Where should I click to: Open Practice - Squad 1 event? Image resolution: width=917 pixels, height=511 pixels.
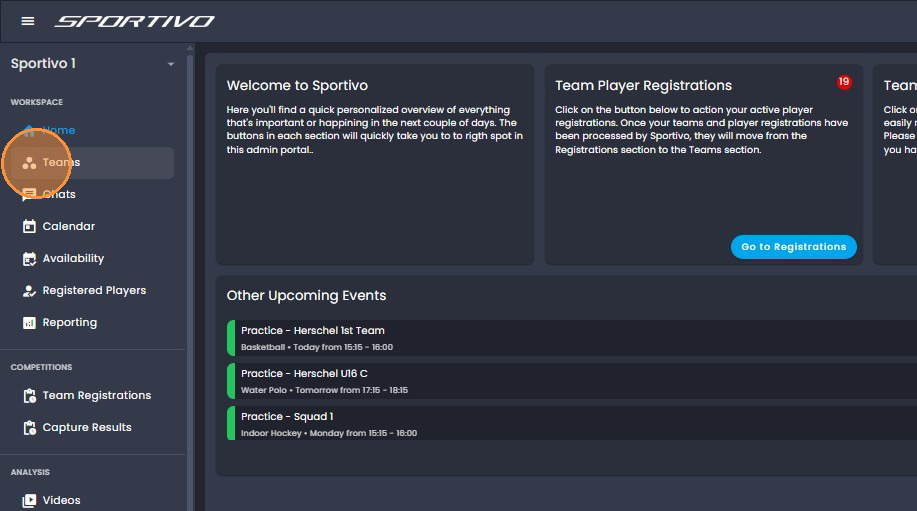click(x=572, y=424)
